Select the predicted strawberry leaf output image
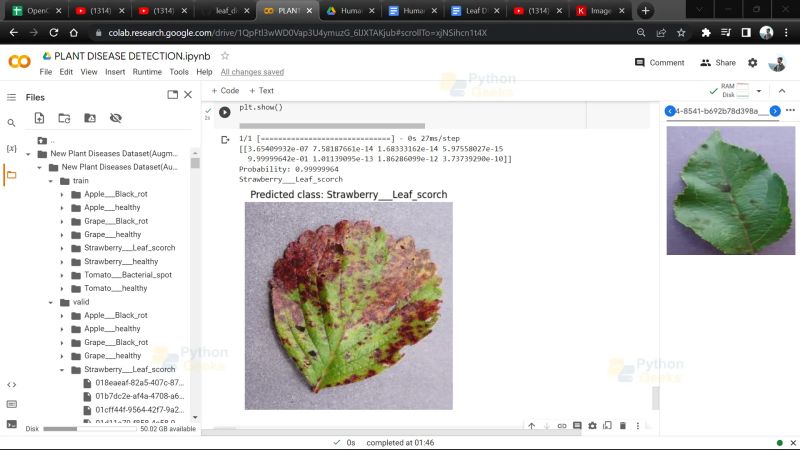This screenshot has height=450, width=800. click(x=348, y=306)
